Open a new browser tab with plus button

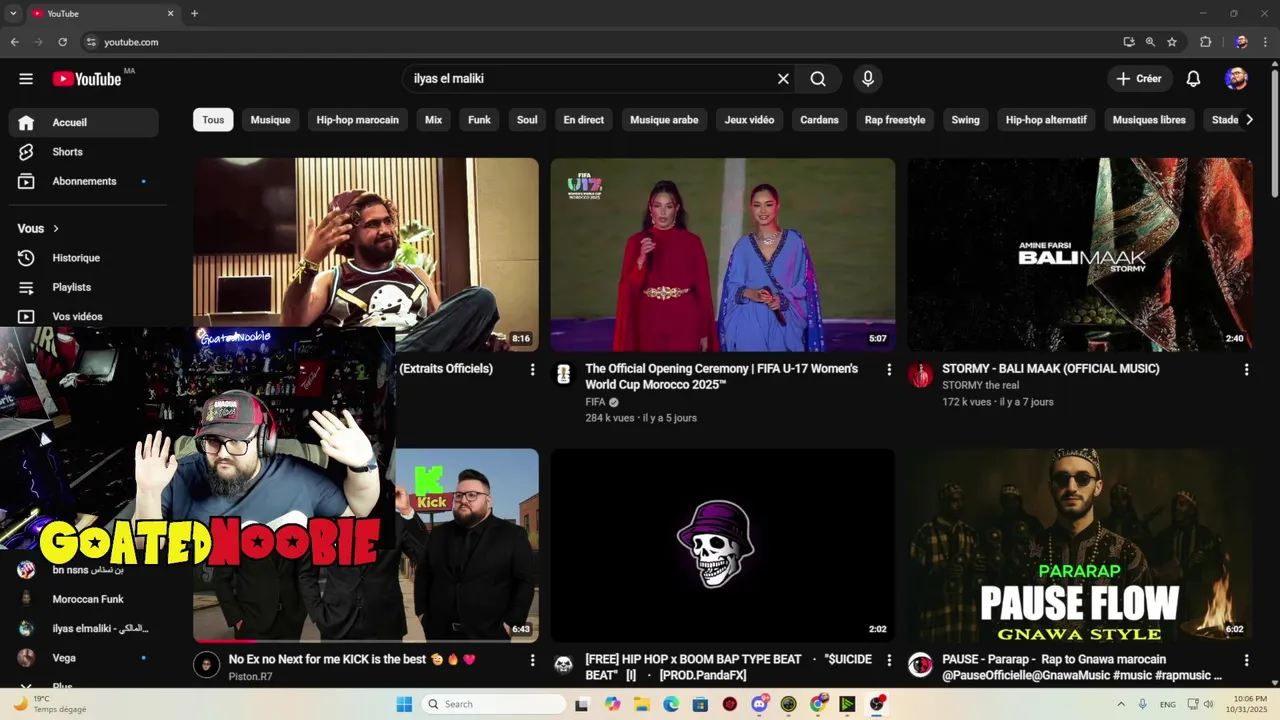[194, 13]
